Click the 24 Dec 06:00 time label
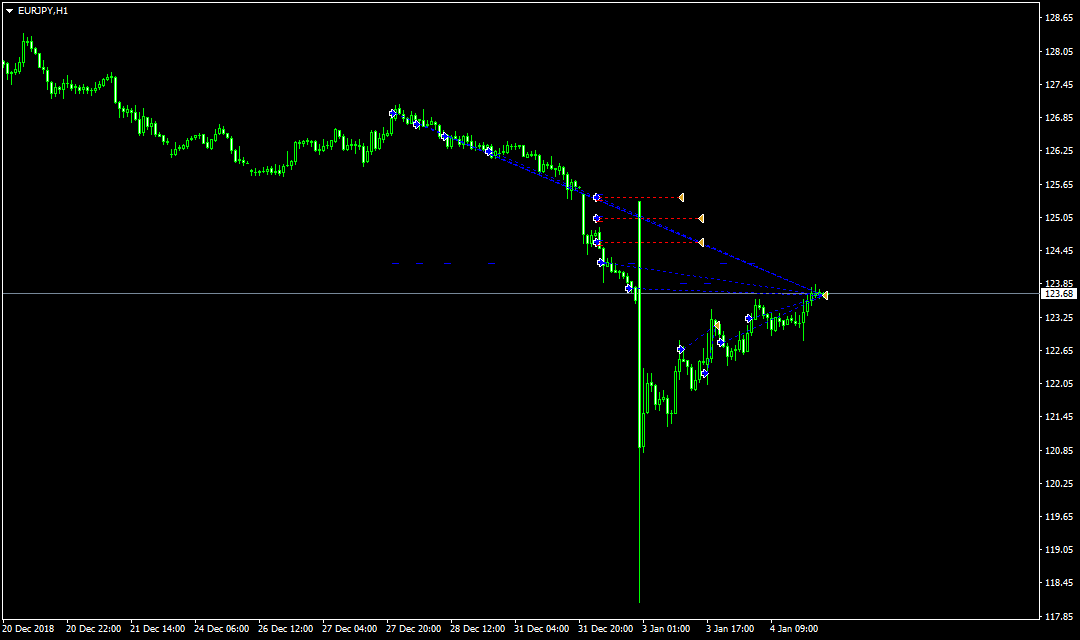 tap(222, 629)
